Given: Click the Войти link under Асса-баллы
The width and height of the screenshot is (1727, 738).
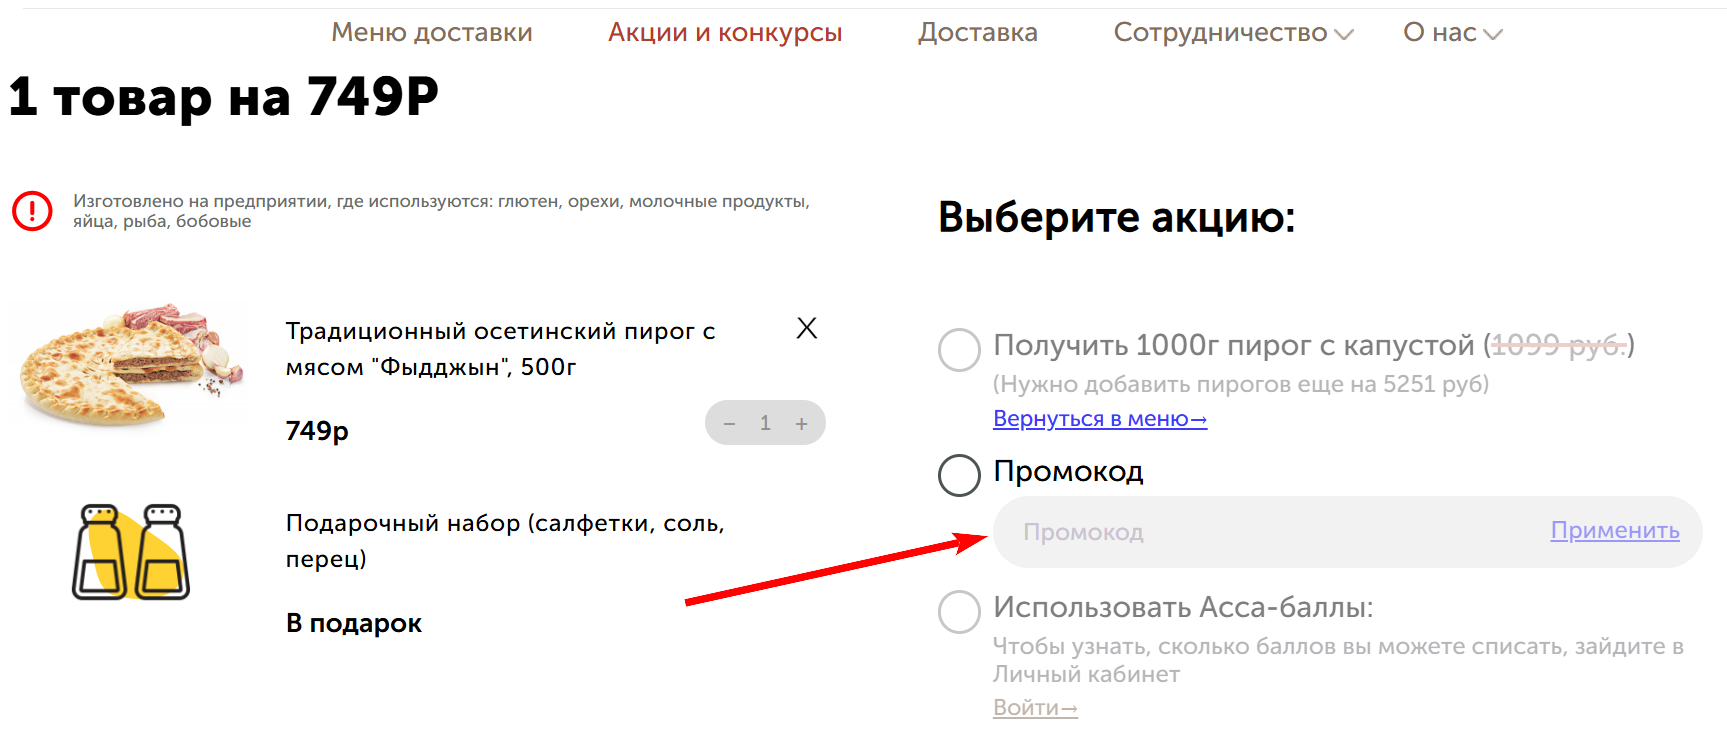Looking at the screenshot, I should pos(1035,708).
